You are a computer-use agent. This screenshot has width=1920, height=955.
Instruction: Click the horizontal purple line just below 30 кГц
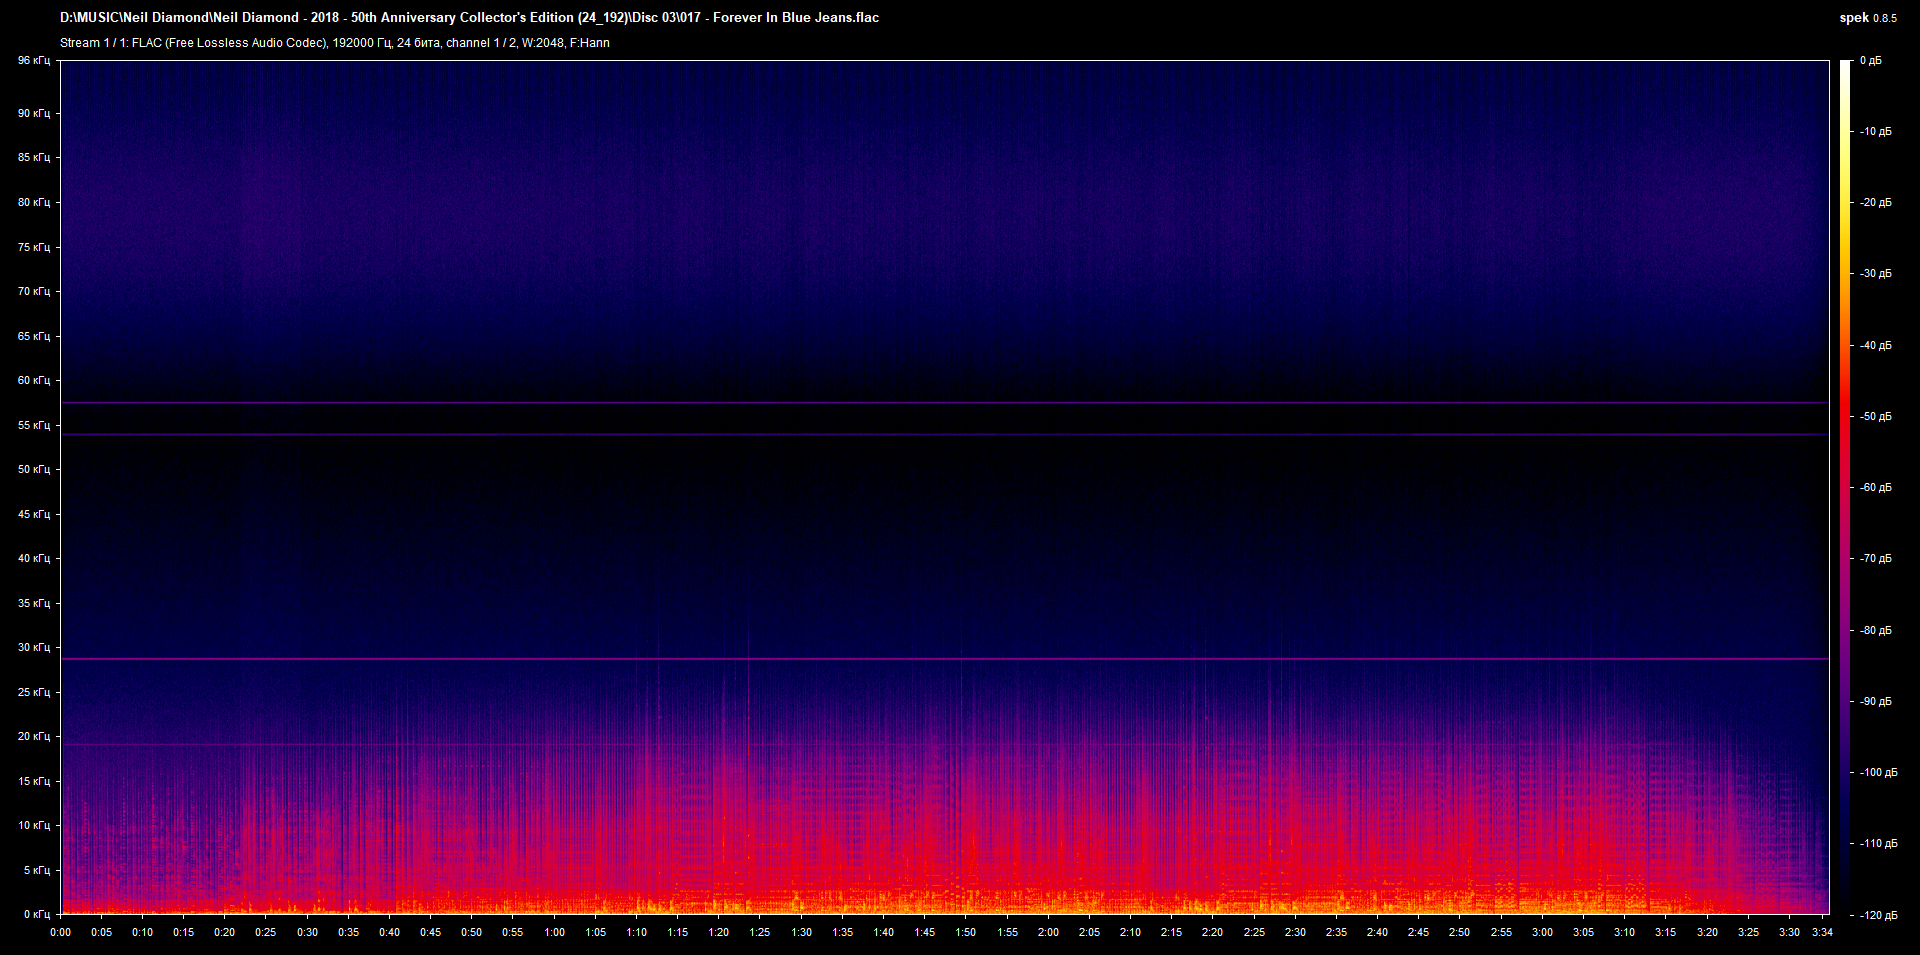click(x=944, y=659)
